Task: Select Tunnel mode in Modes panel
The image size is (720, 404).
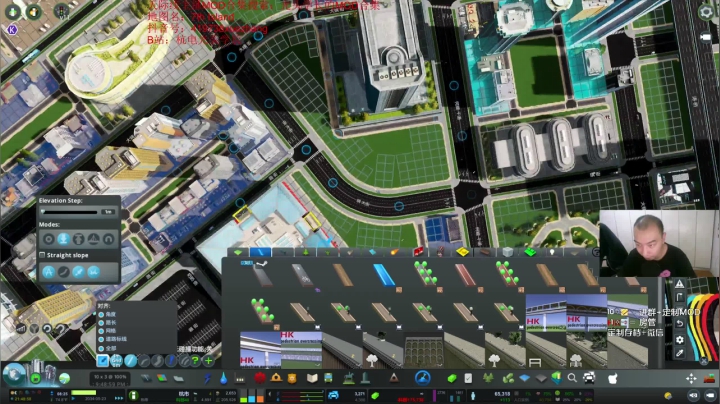Action: pos(108,239)
